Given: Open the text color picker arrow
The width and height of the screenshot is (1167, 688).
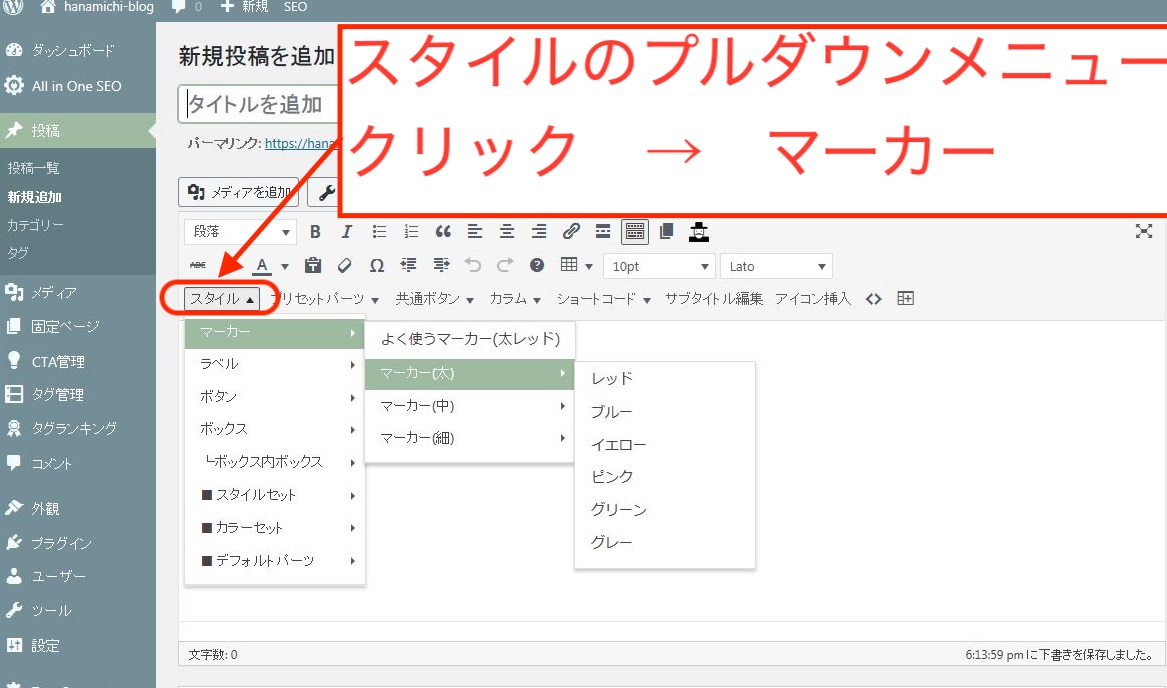Looking at the screenshot, I should click(285, 267).
